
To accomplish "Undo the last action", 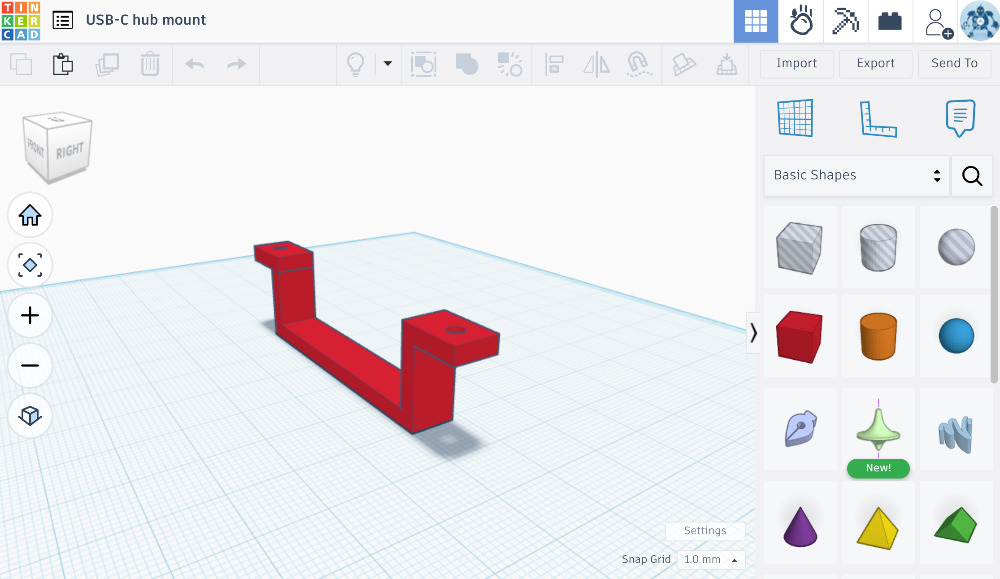I will [196, 64].
